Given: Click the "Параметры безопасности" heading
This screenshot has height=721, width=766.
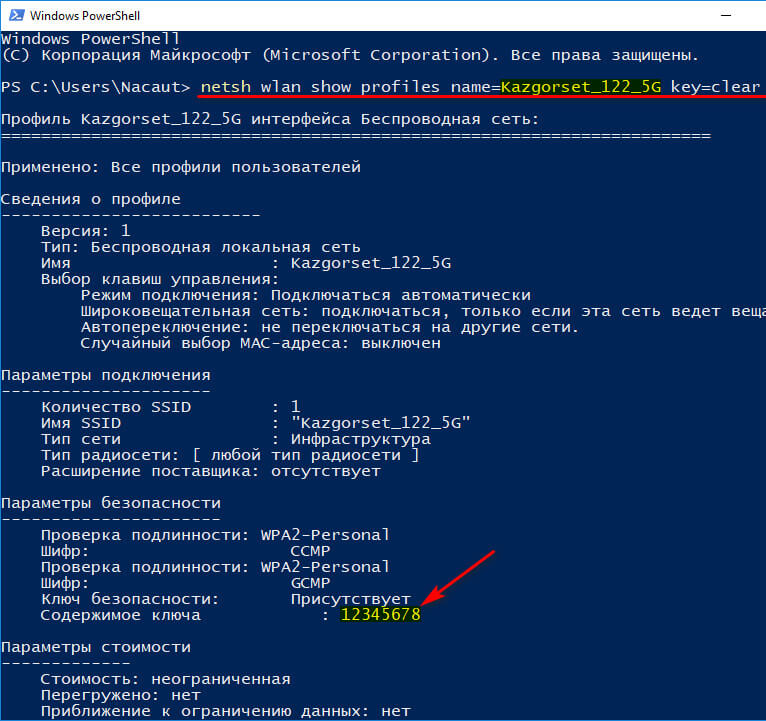Looking at the screenshot, I should (111, 503).
